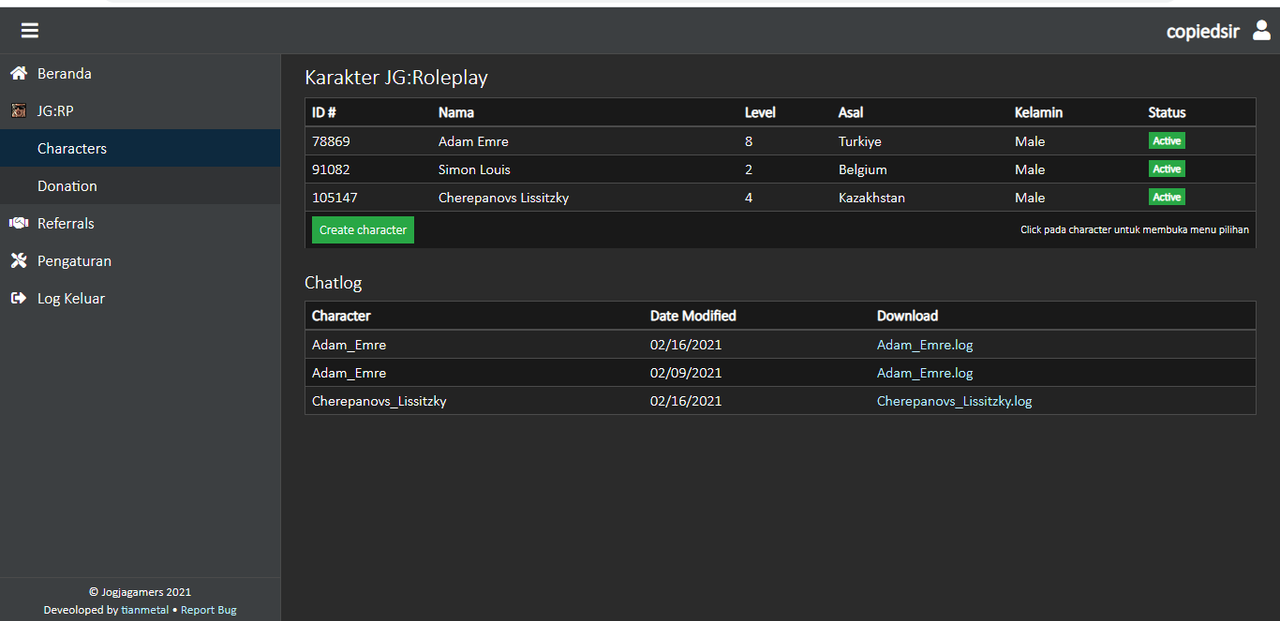Download Adam_Emre.log dated 02/09/2021
Image resolution: width=1280 pixels, height=621 pixels.
pos(925,373)
